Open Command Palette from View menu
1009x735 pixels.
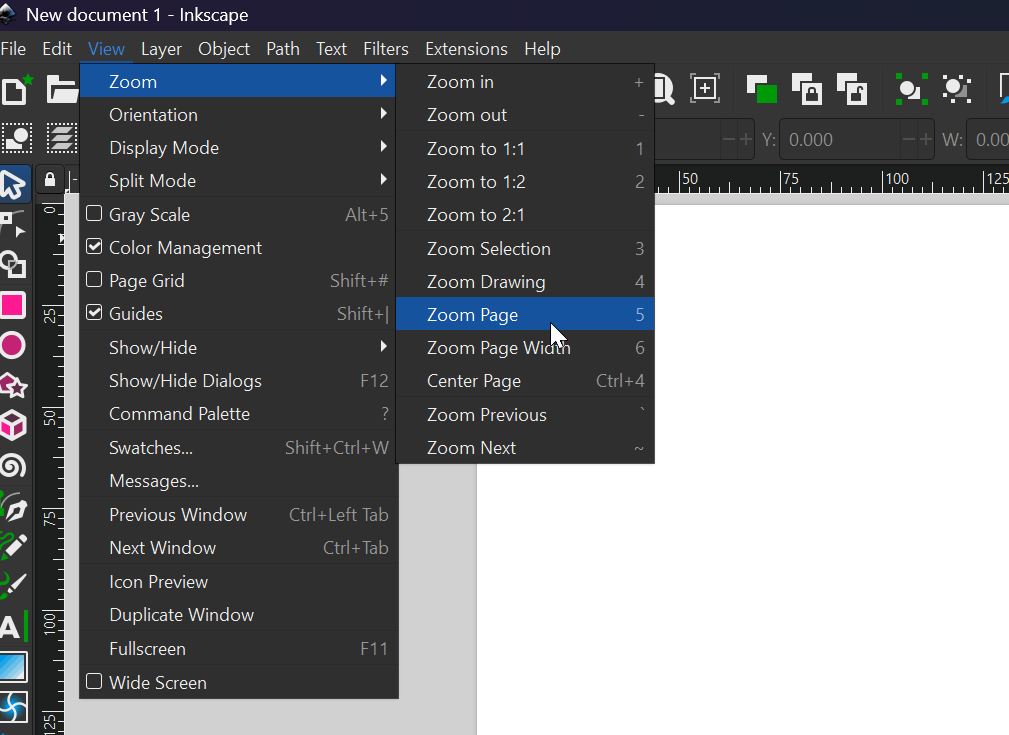point(239,414)
